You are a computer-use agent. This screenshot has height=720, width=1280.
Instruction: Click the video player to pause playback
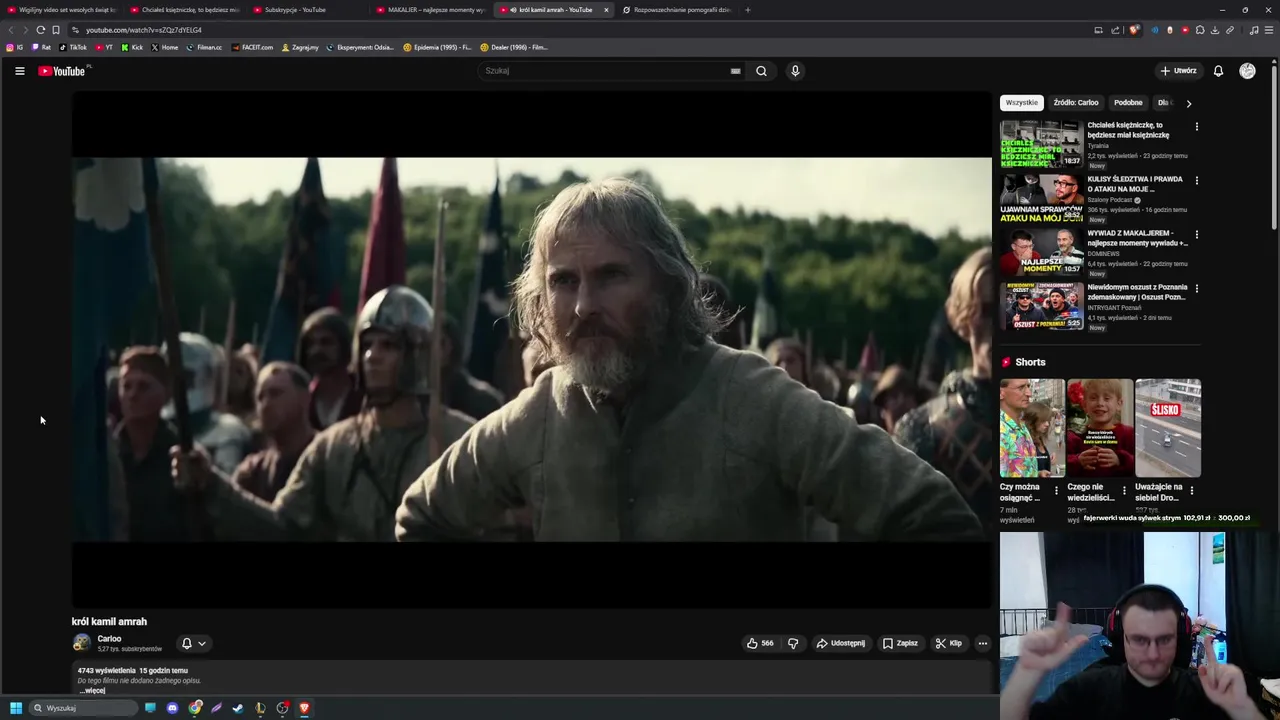532,350
